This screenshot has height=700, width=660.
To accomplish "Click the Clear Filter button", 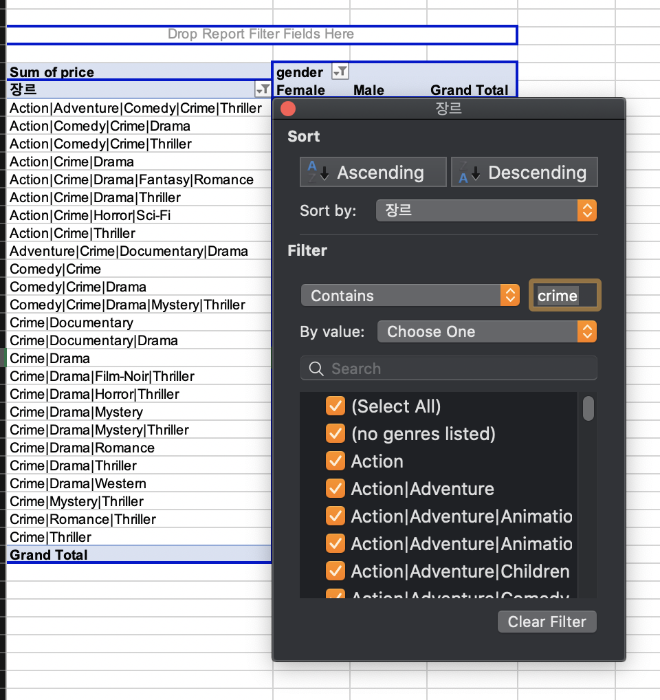I will point(547,621).
